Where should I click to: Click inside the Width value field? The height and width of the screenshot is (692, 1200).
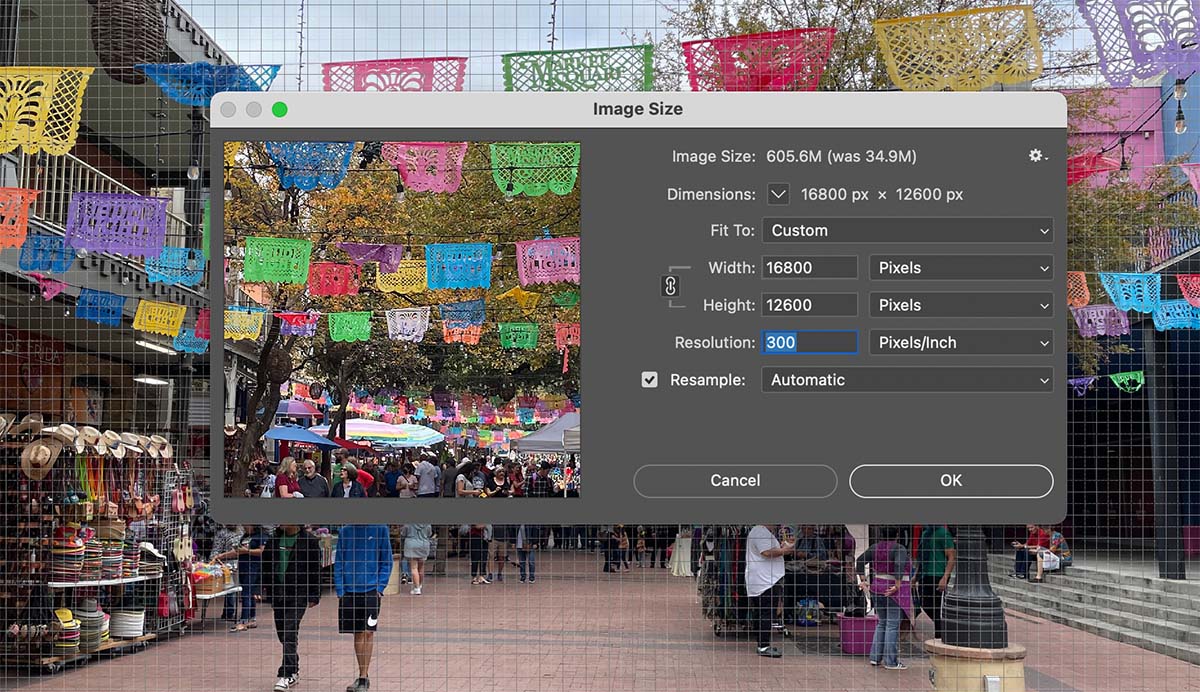[x=809, y=267]
